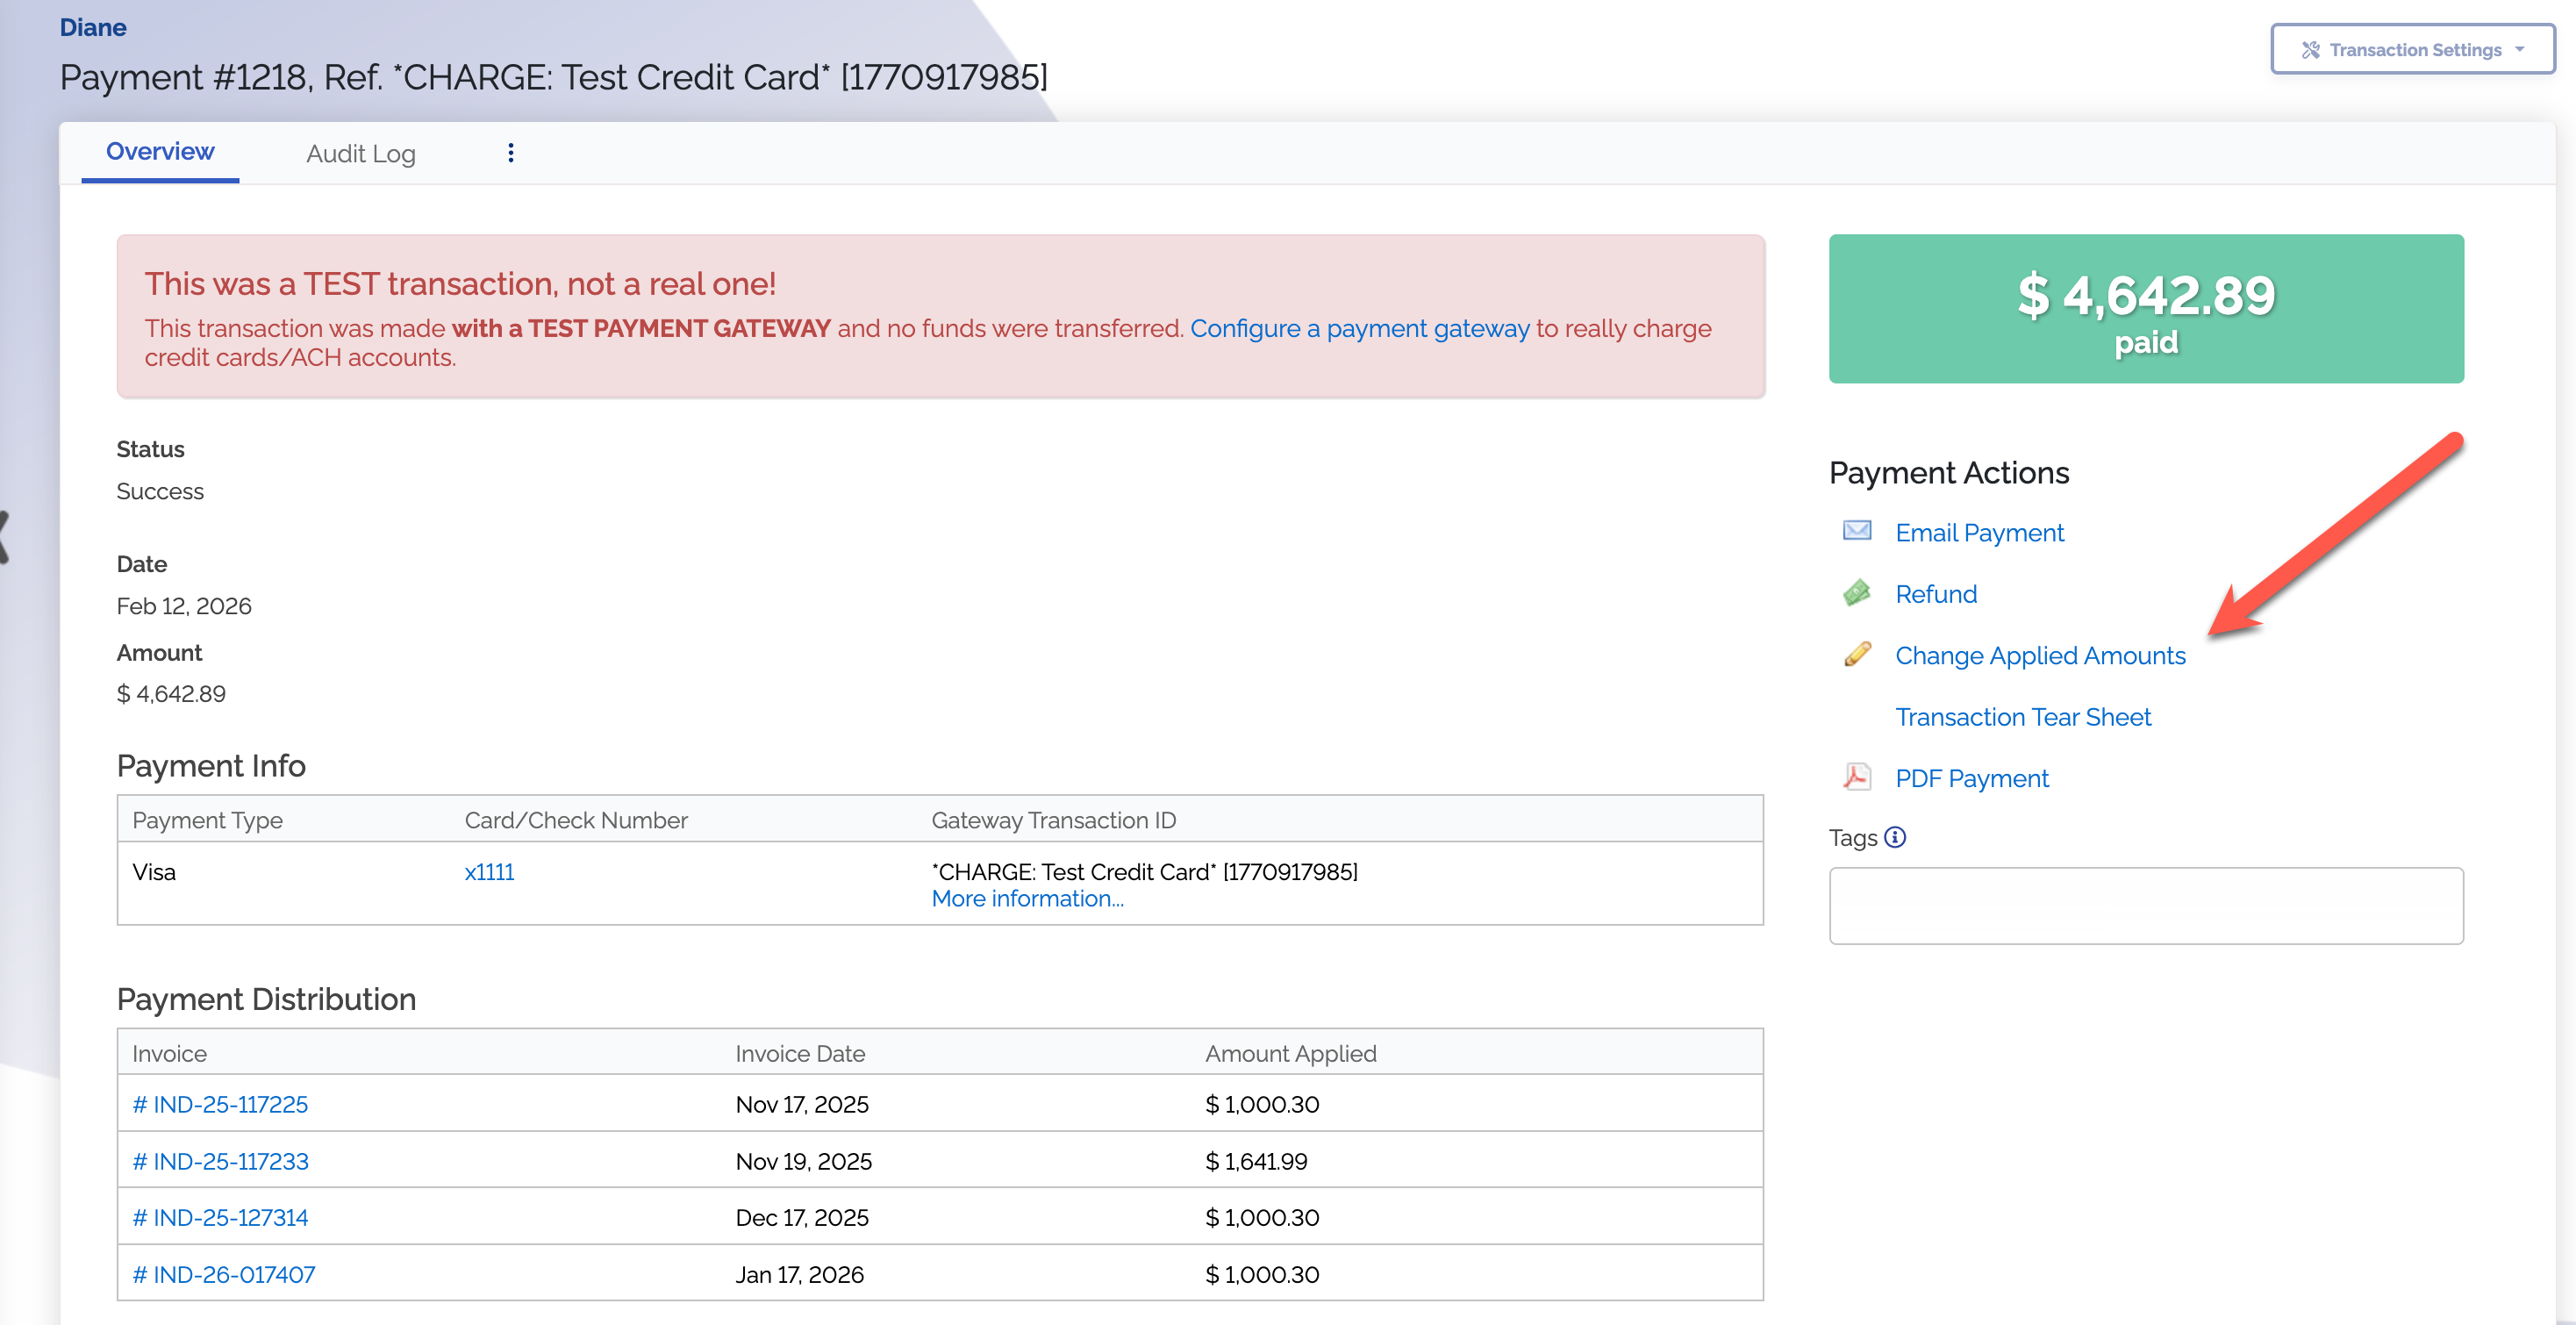
Task: Open the Transaction Tear Sheet link
Action: 2022,717
